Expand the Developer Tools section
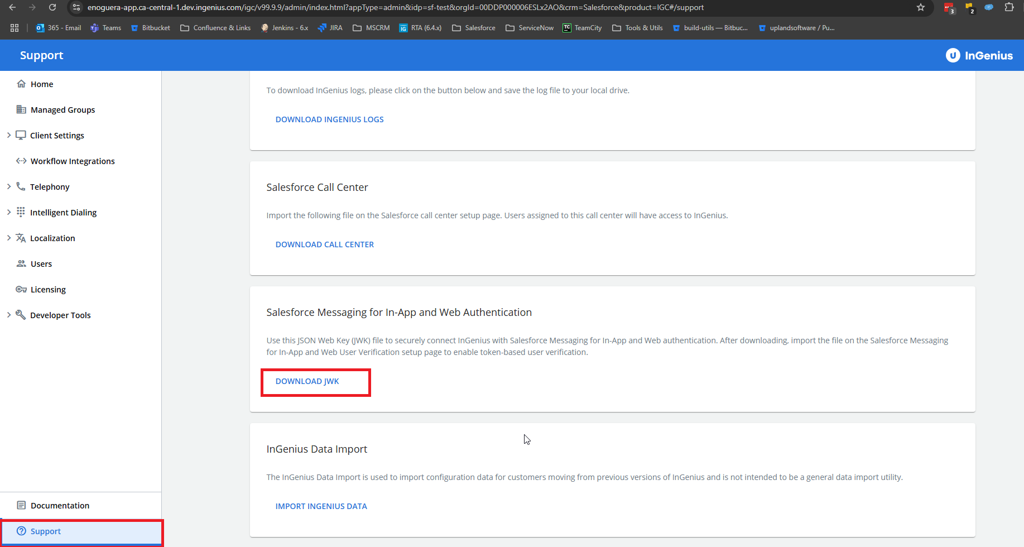This screenshot has height=547, width=1024. point(9,315)
